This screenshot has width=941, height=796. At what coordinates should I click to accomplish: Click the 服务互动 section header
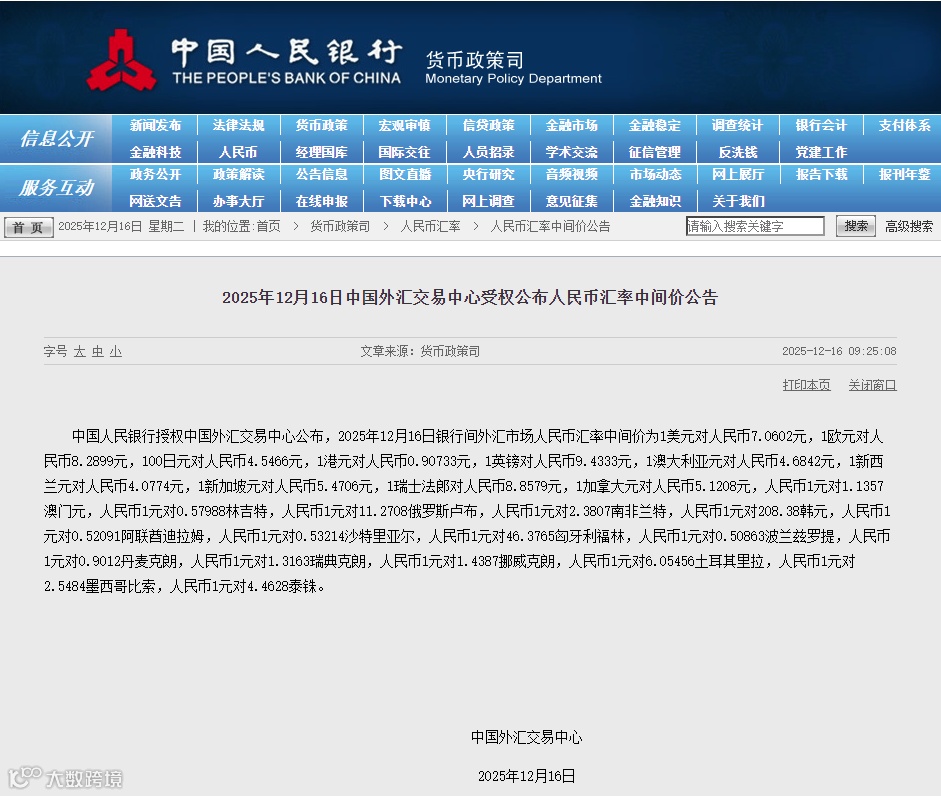click(56, 188)
